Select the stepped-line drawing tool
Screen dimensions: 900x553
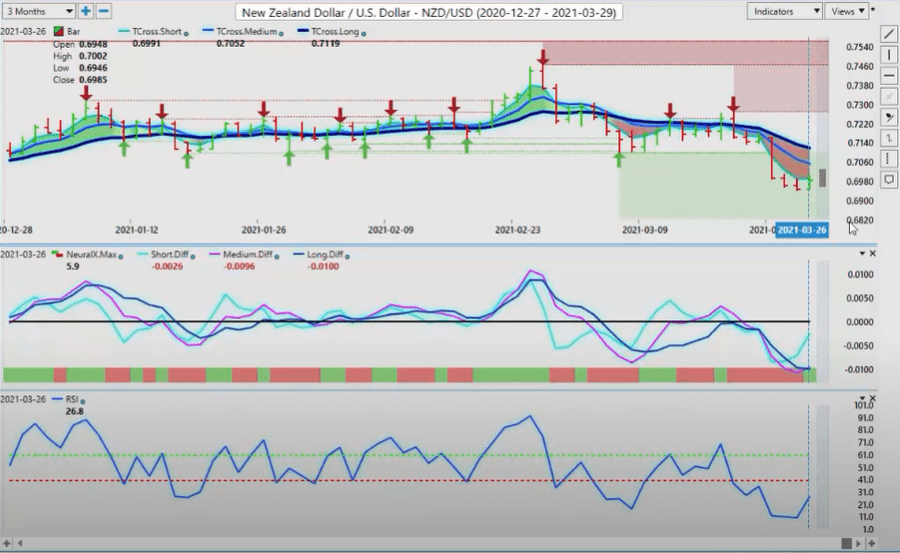889,138
